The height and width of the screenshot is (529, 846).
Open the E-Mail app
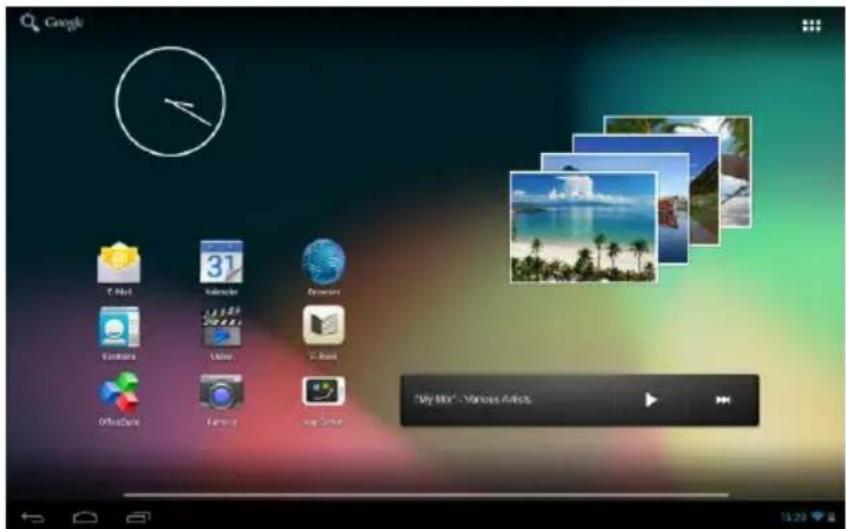coord(119,263)
